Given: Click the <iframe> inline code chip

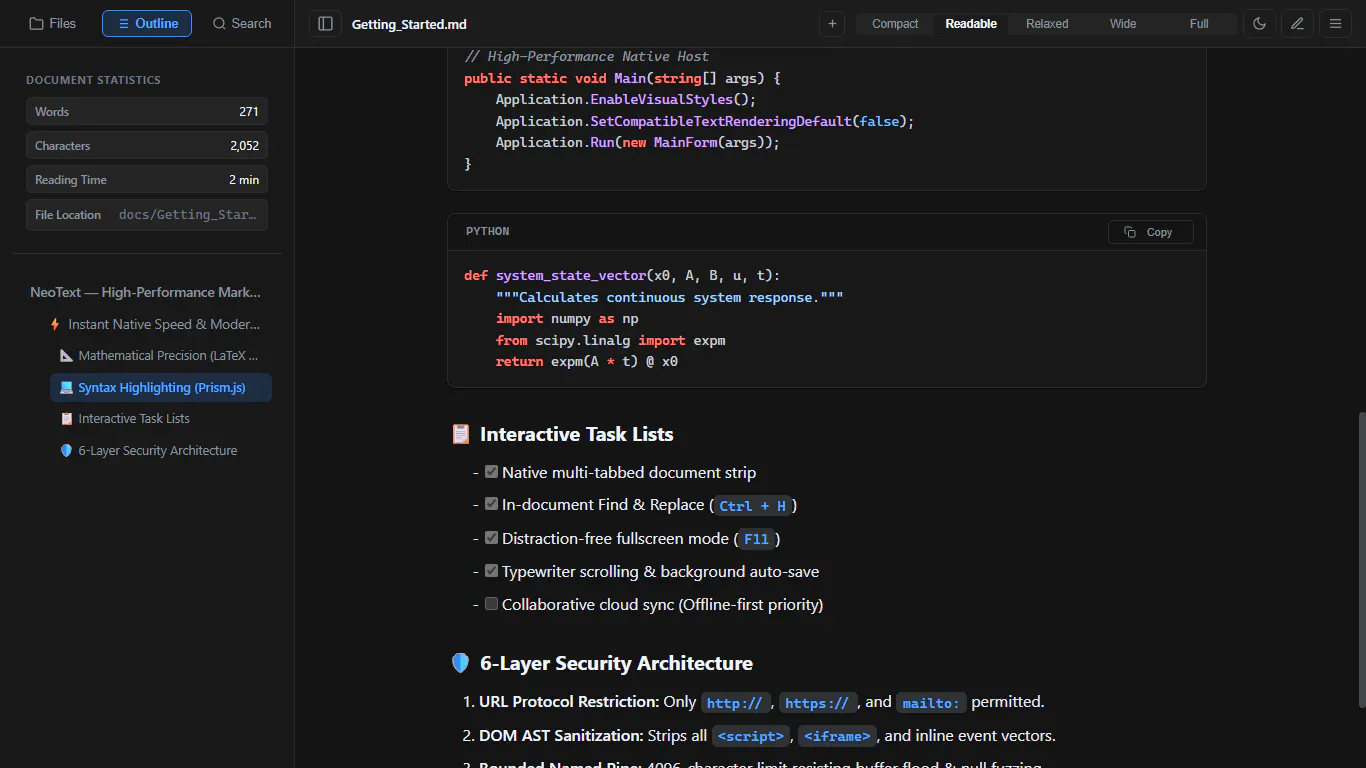Looking at the screenshot, I should 837,736.
